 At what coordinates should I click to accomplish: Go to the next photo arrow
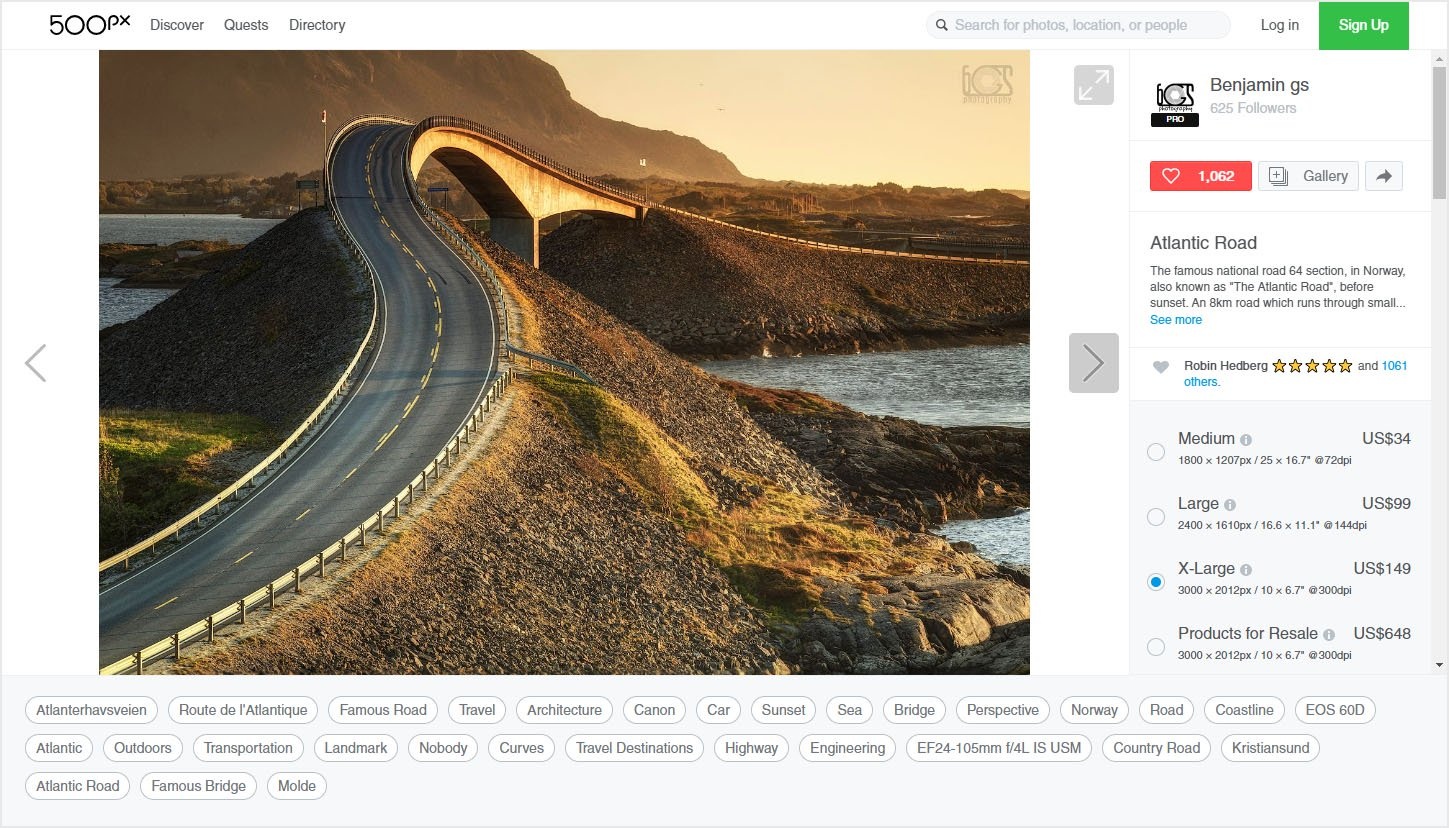[x=1093, y=363]
